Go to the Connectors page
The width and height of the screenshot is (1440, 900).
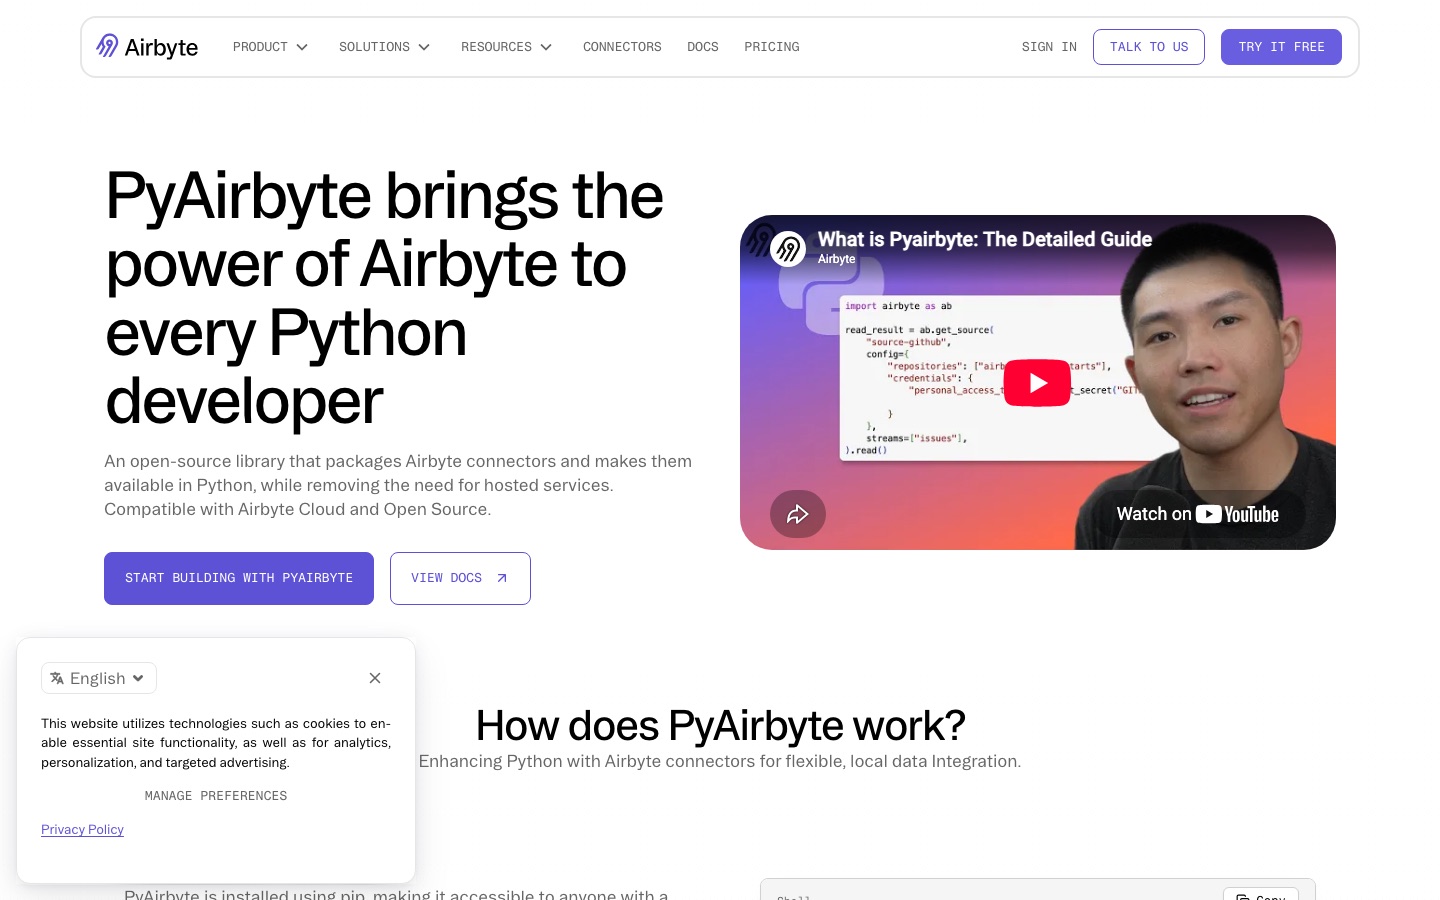(x=622, y=47)
